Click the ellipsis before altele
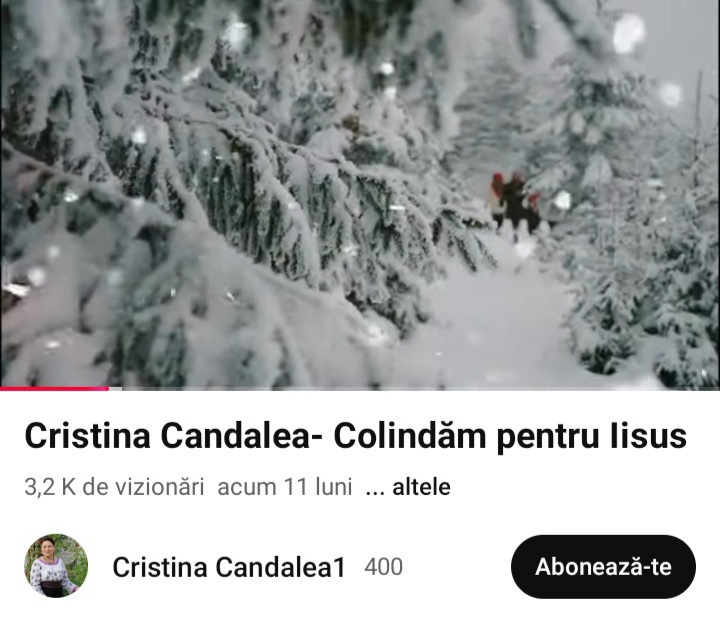 (x=374, y=488)
